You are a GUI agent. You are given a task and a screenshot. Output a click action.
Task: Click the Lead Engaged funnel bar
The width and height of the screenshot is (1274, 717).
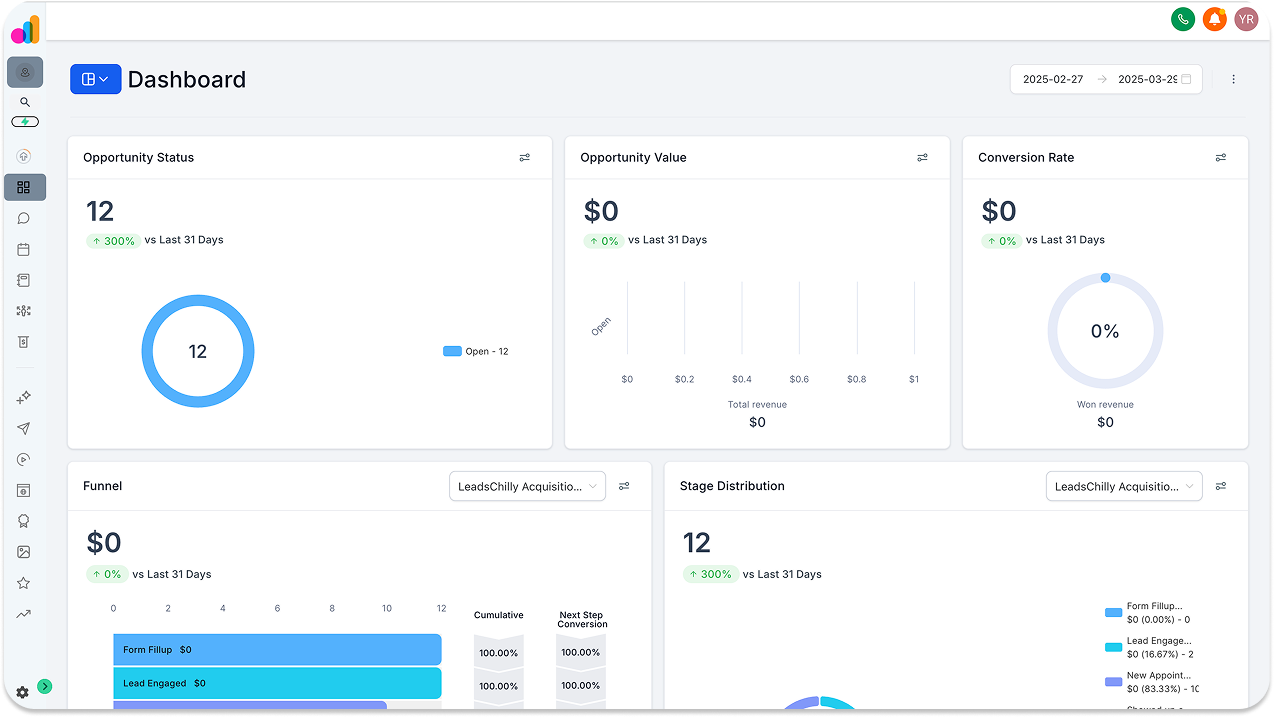pos(277,684)
